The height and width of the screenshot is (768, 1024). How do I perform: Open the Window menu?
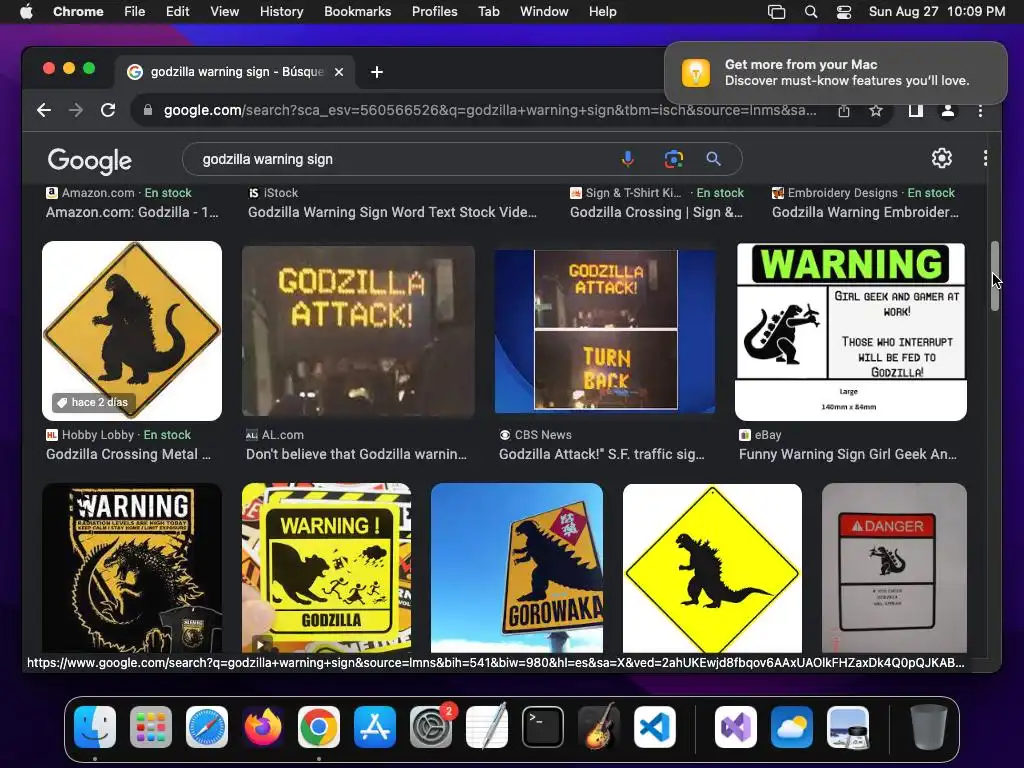[544, 12]
